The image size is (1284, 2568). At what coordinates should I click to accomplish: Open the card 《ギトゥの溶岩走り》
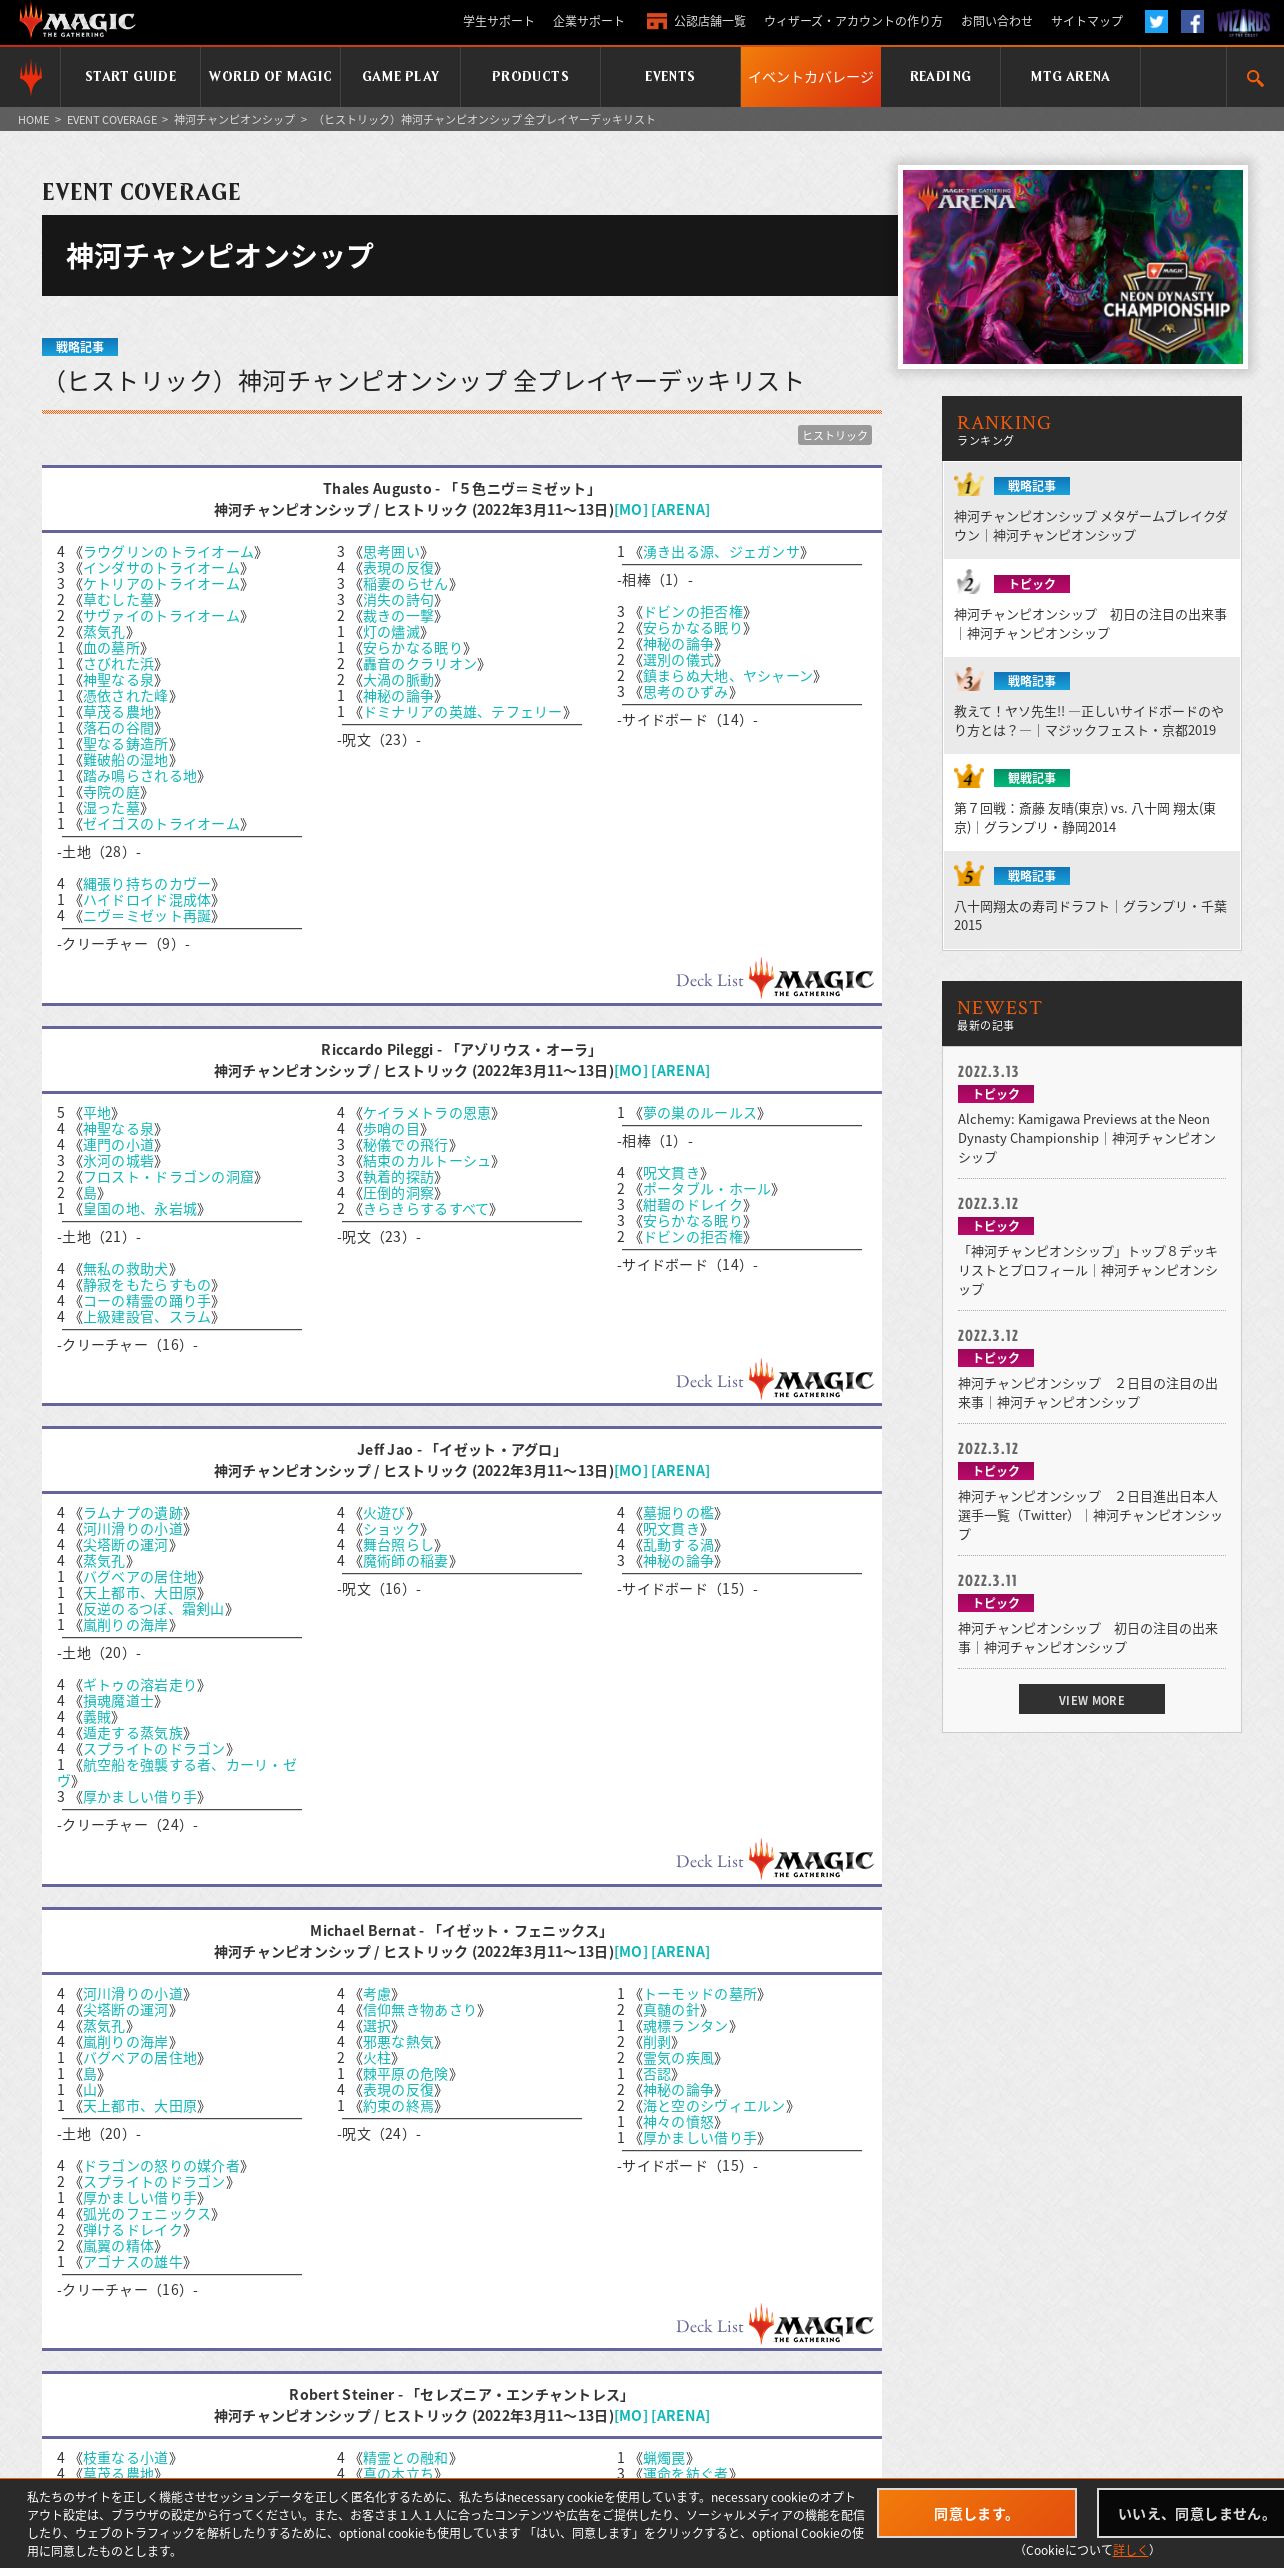coord(139,1685)
